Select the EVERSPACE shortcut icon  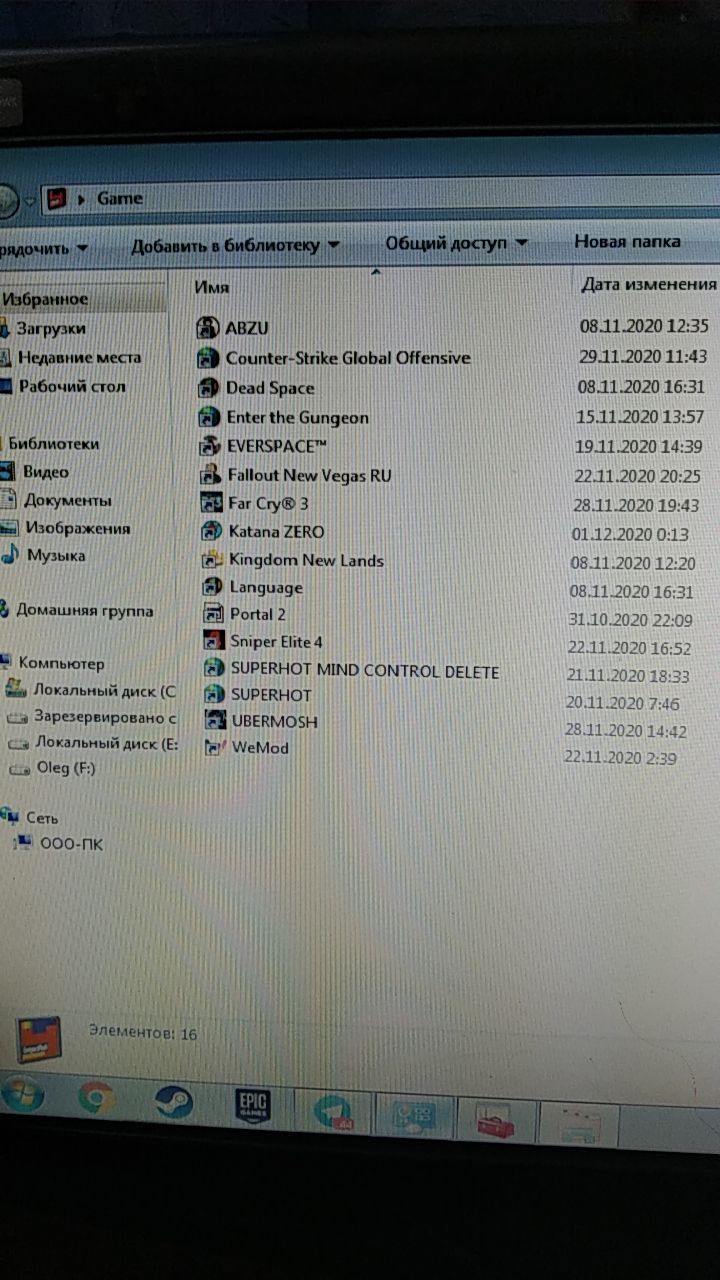click(210, 446)
